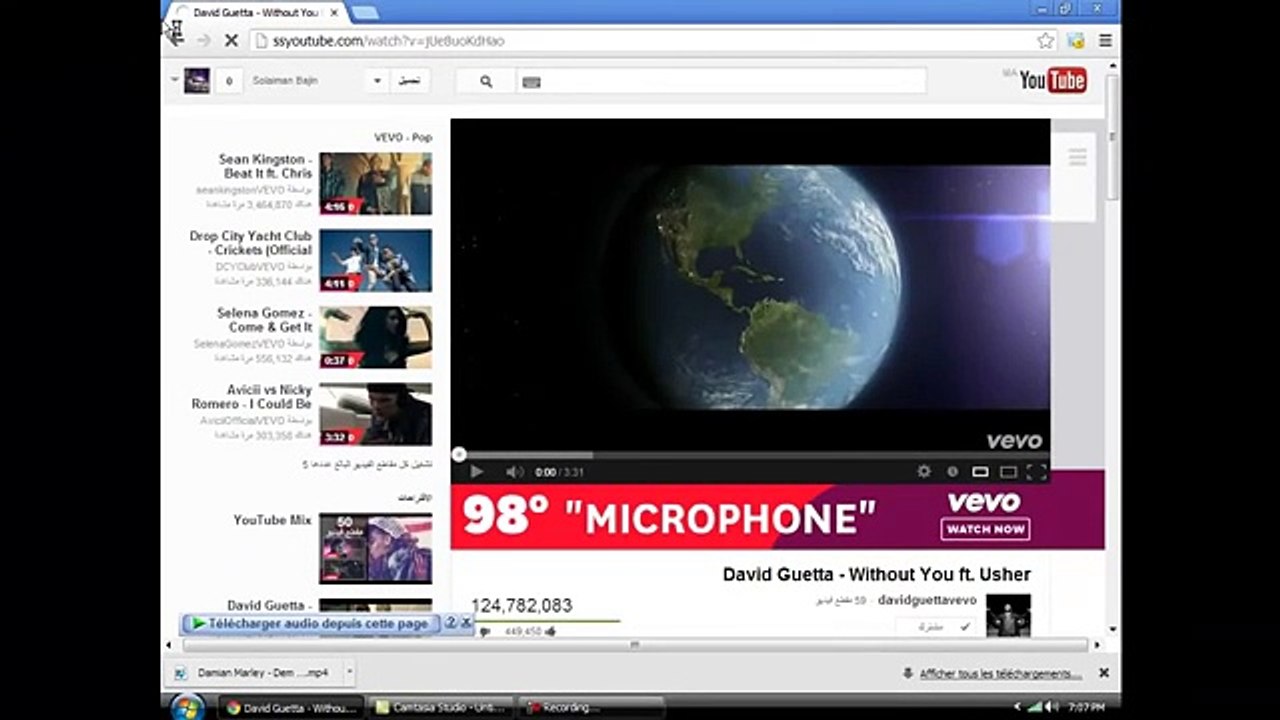The height and width of the screenshot is (720, 1280).
Task: Close the downloads bar
Action: (x=1104, y=673)
